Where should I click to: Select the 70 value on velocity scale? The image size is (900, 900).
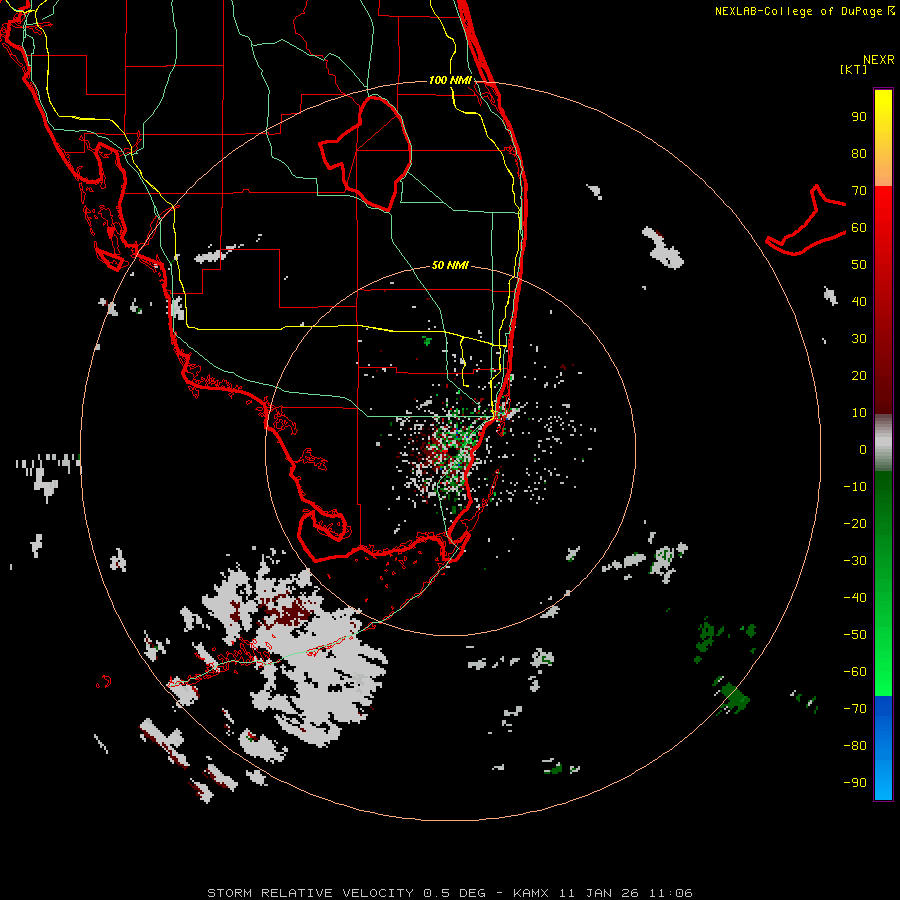[859, 191]
